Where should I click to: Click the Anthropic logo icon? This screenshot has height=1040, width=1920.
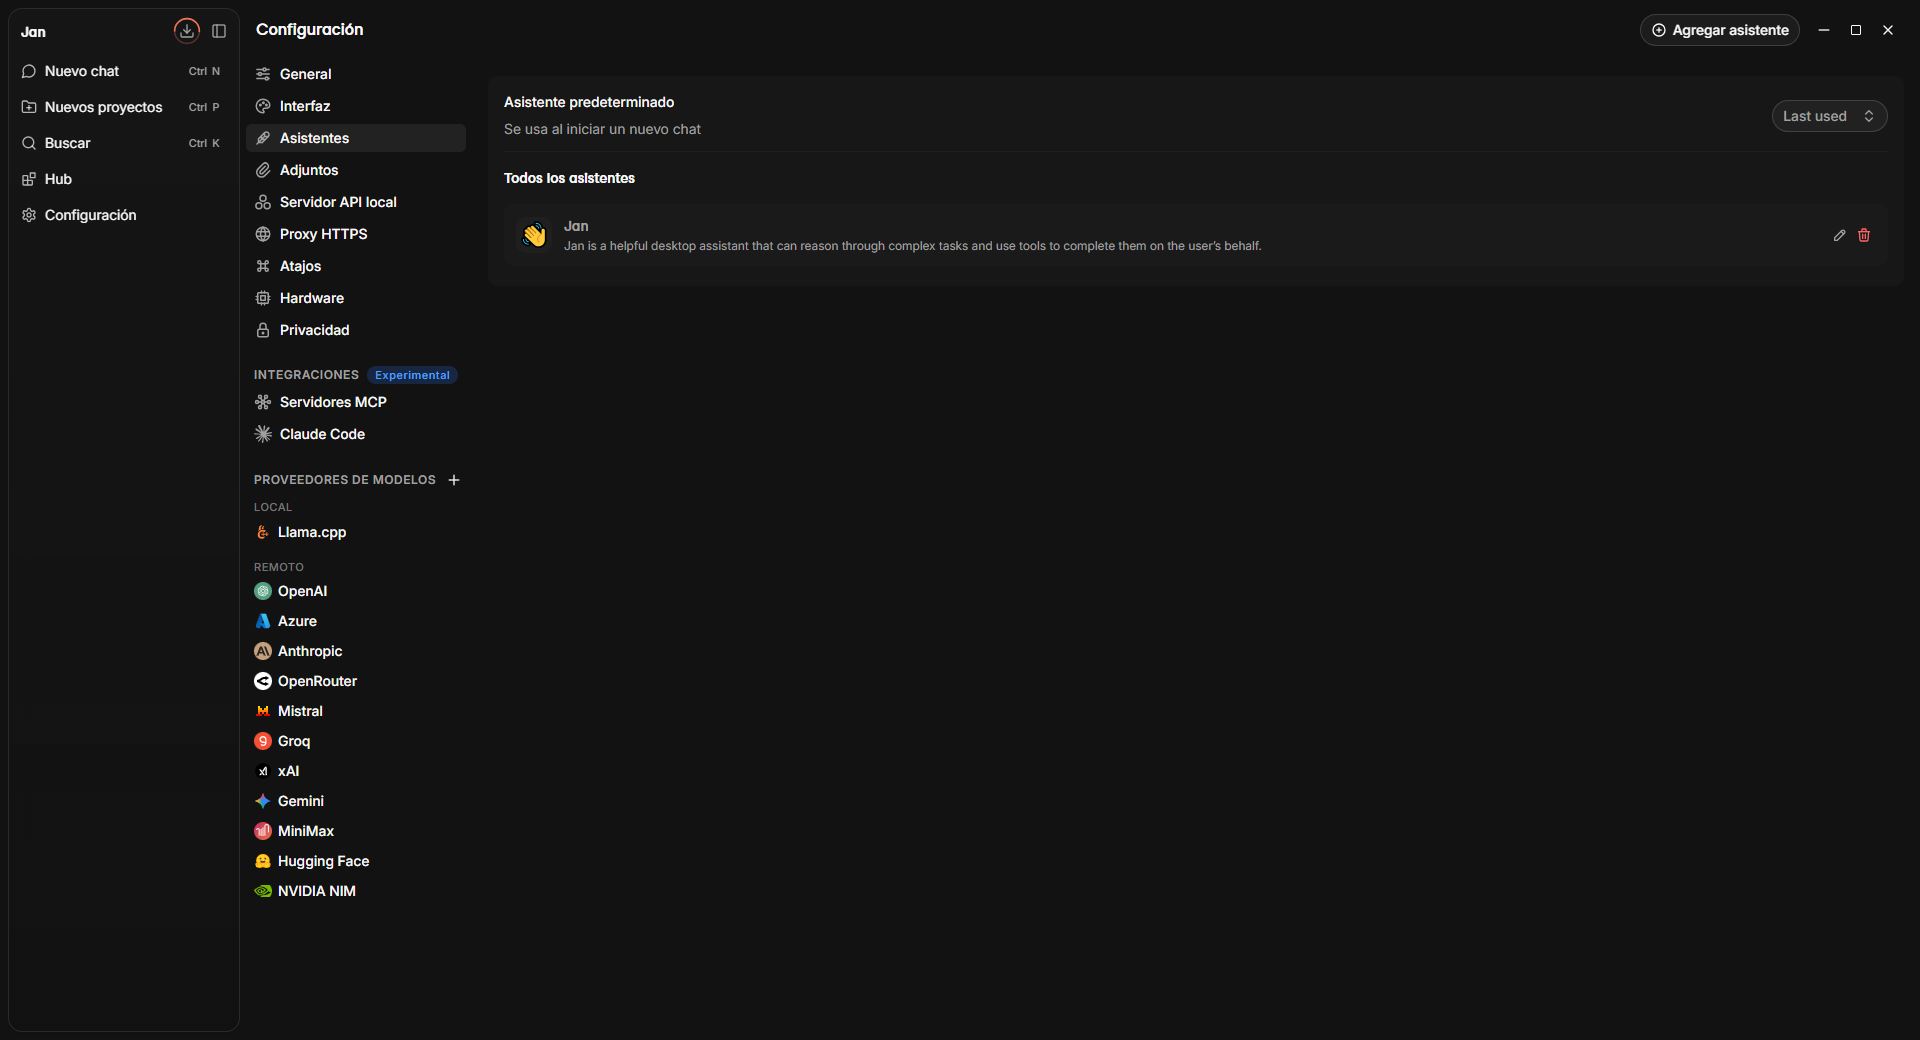click(x=263, y=651)
